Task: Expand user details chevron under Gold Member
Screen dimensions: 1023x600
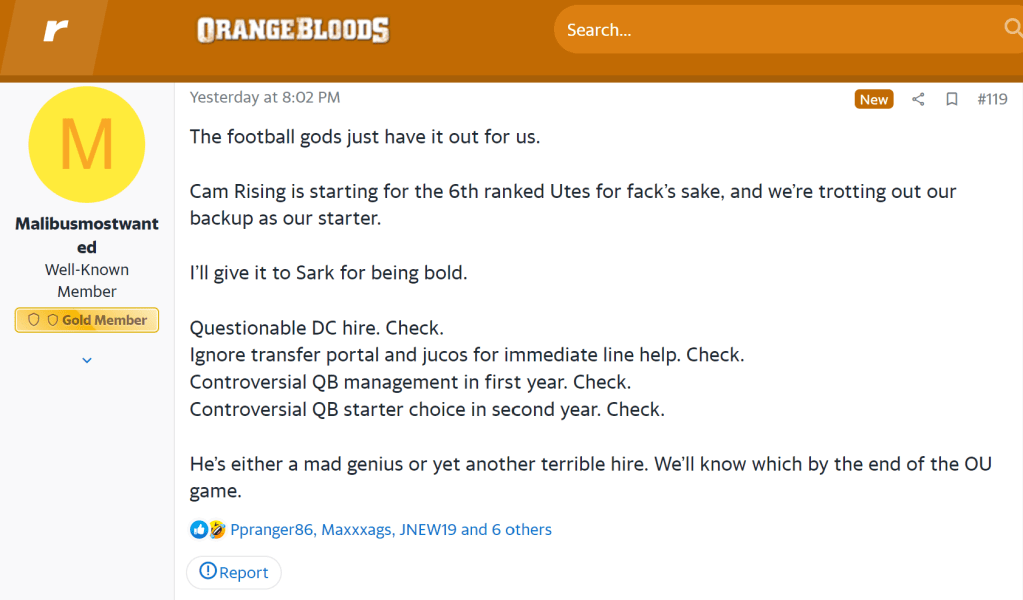Action: click(x=87, y=360)
